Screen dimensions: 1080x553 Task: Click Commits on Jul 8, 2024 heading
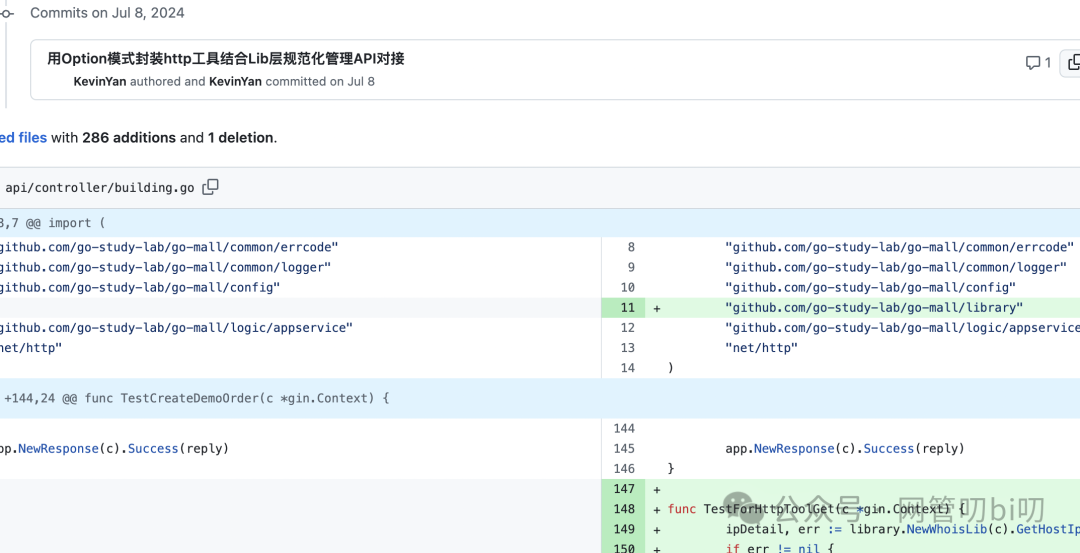(x=107, y=13)
